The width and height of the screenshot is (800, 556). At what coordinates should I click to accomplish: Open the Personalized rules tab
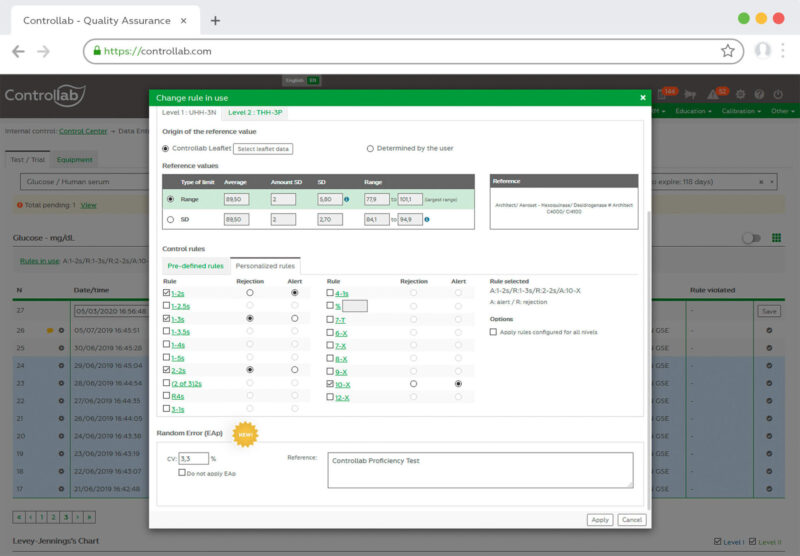[265, 266]
